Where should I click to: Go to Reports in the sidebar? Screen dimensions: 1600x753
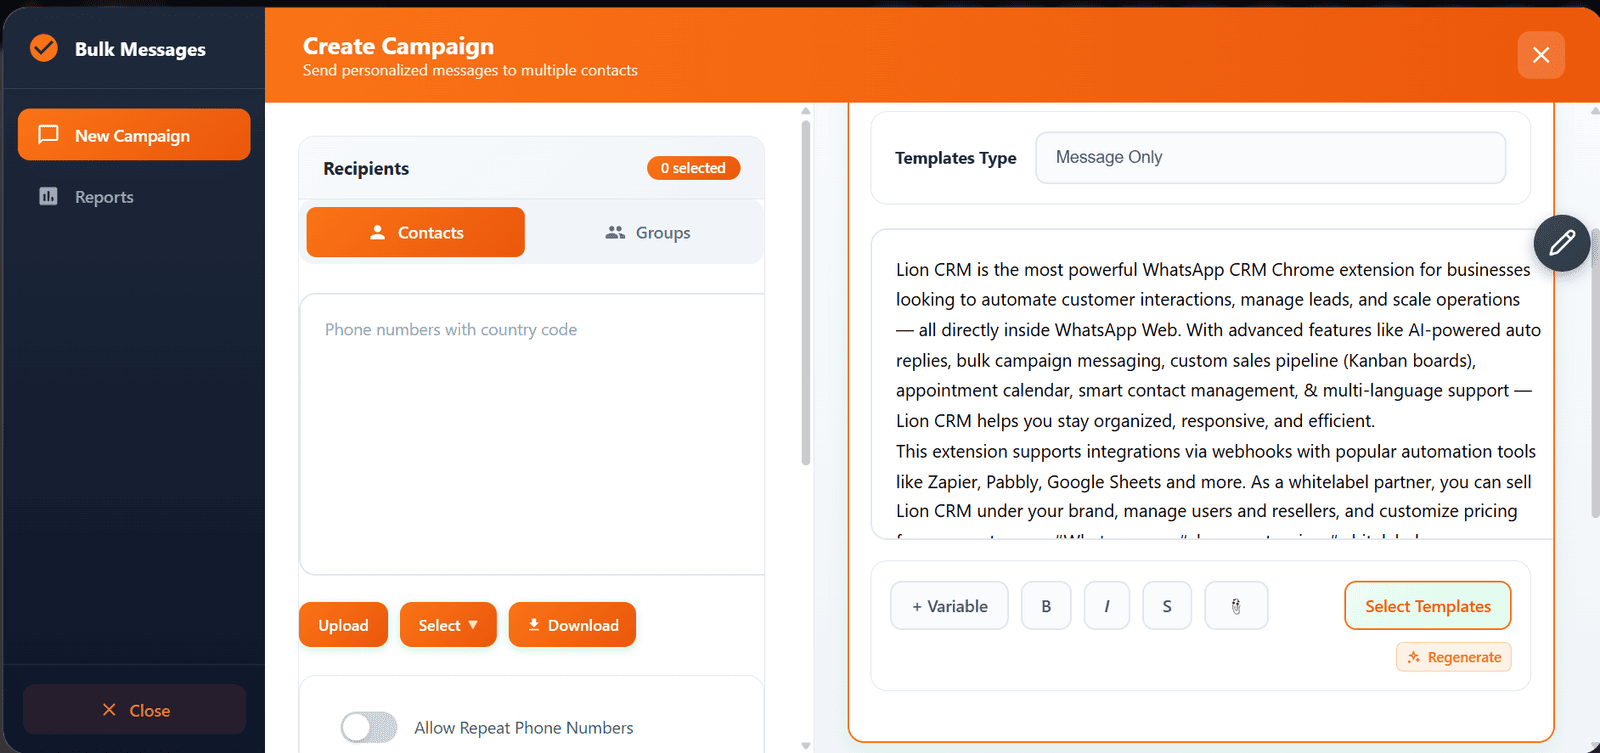104,196
